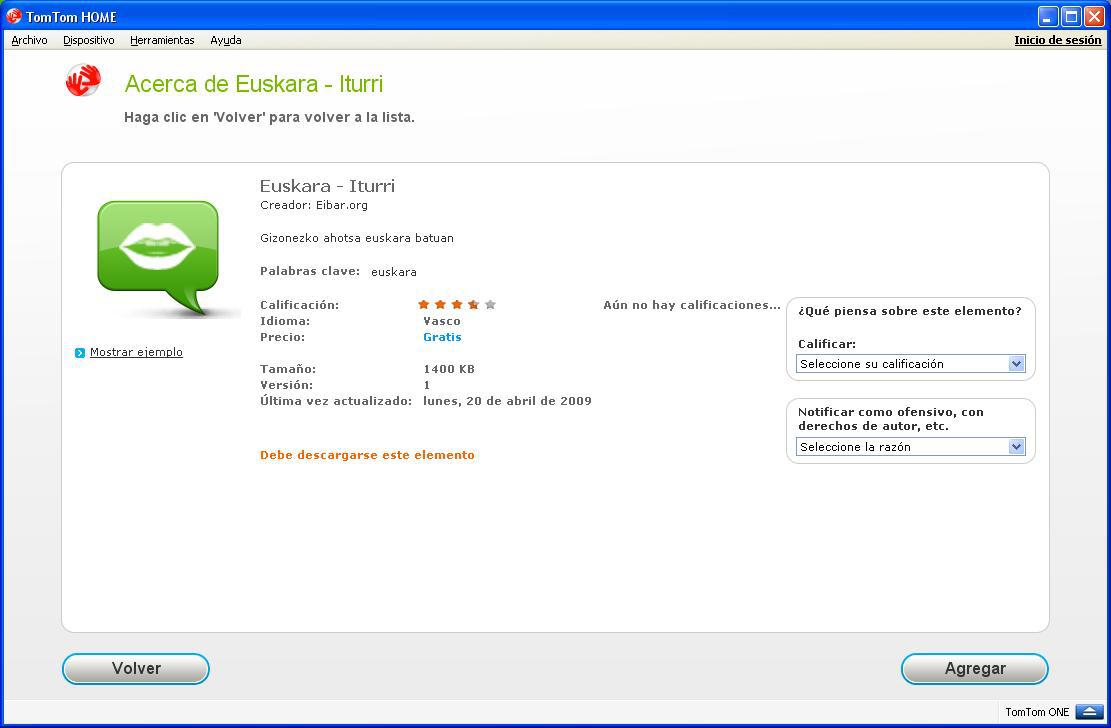Click the first rating star
The image size is (1111, 728).
424,305
